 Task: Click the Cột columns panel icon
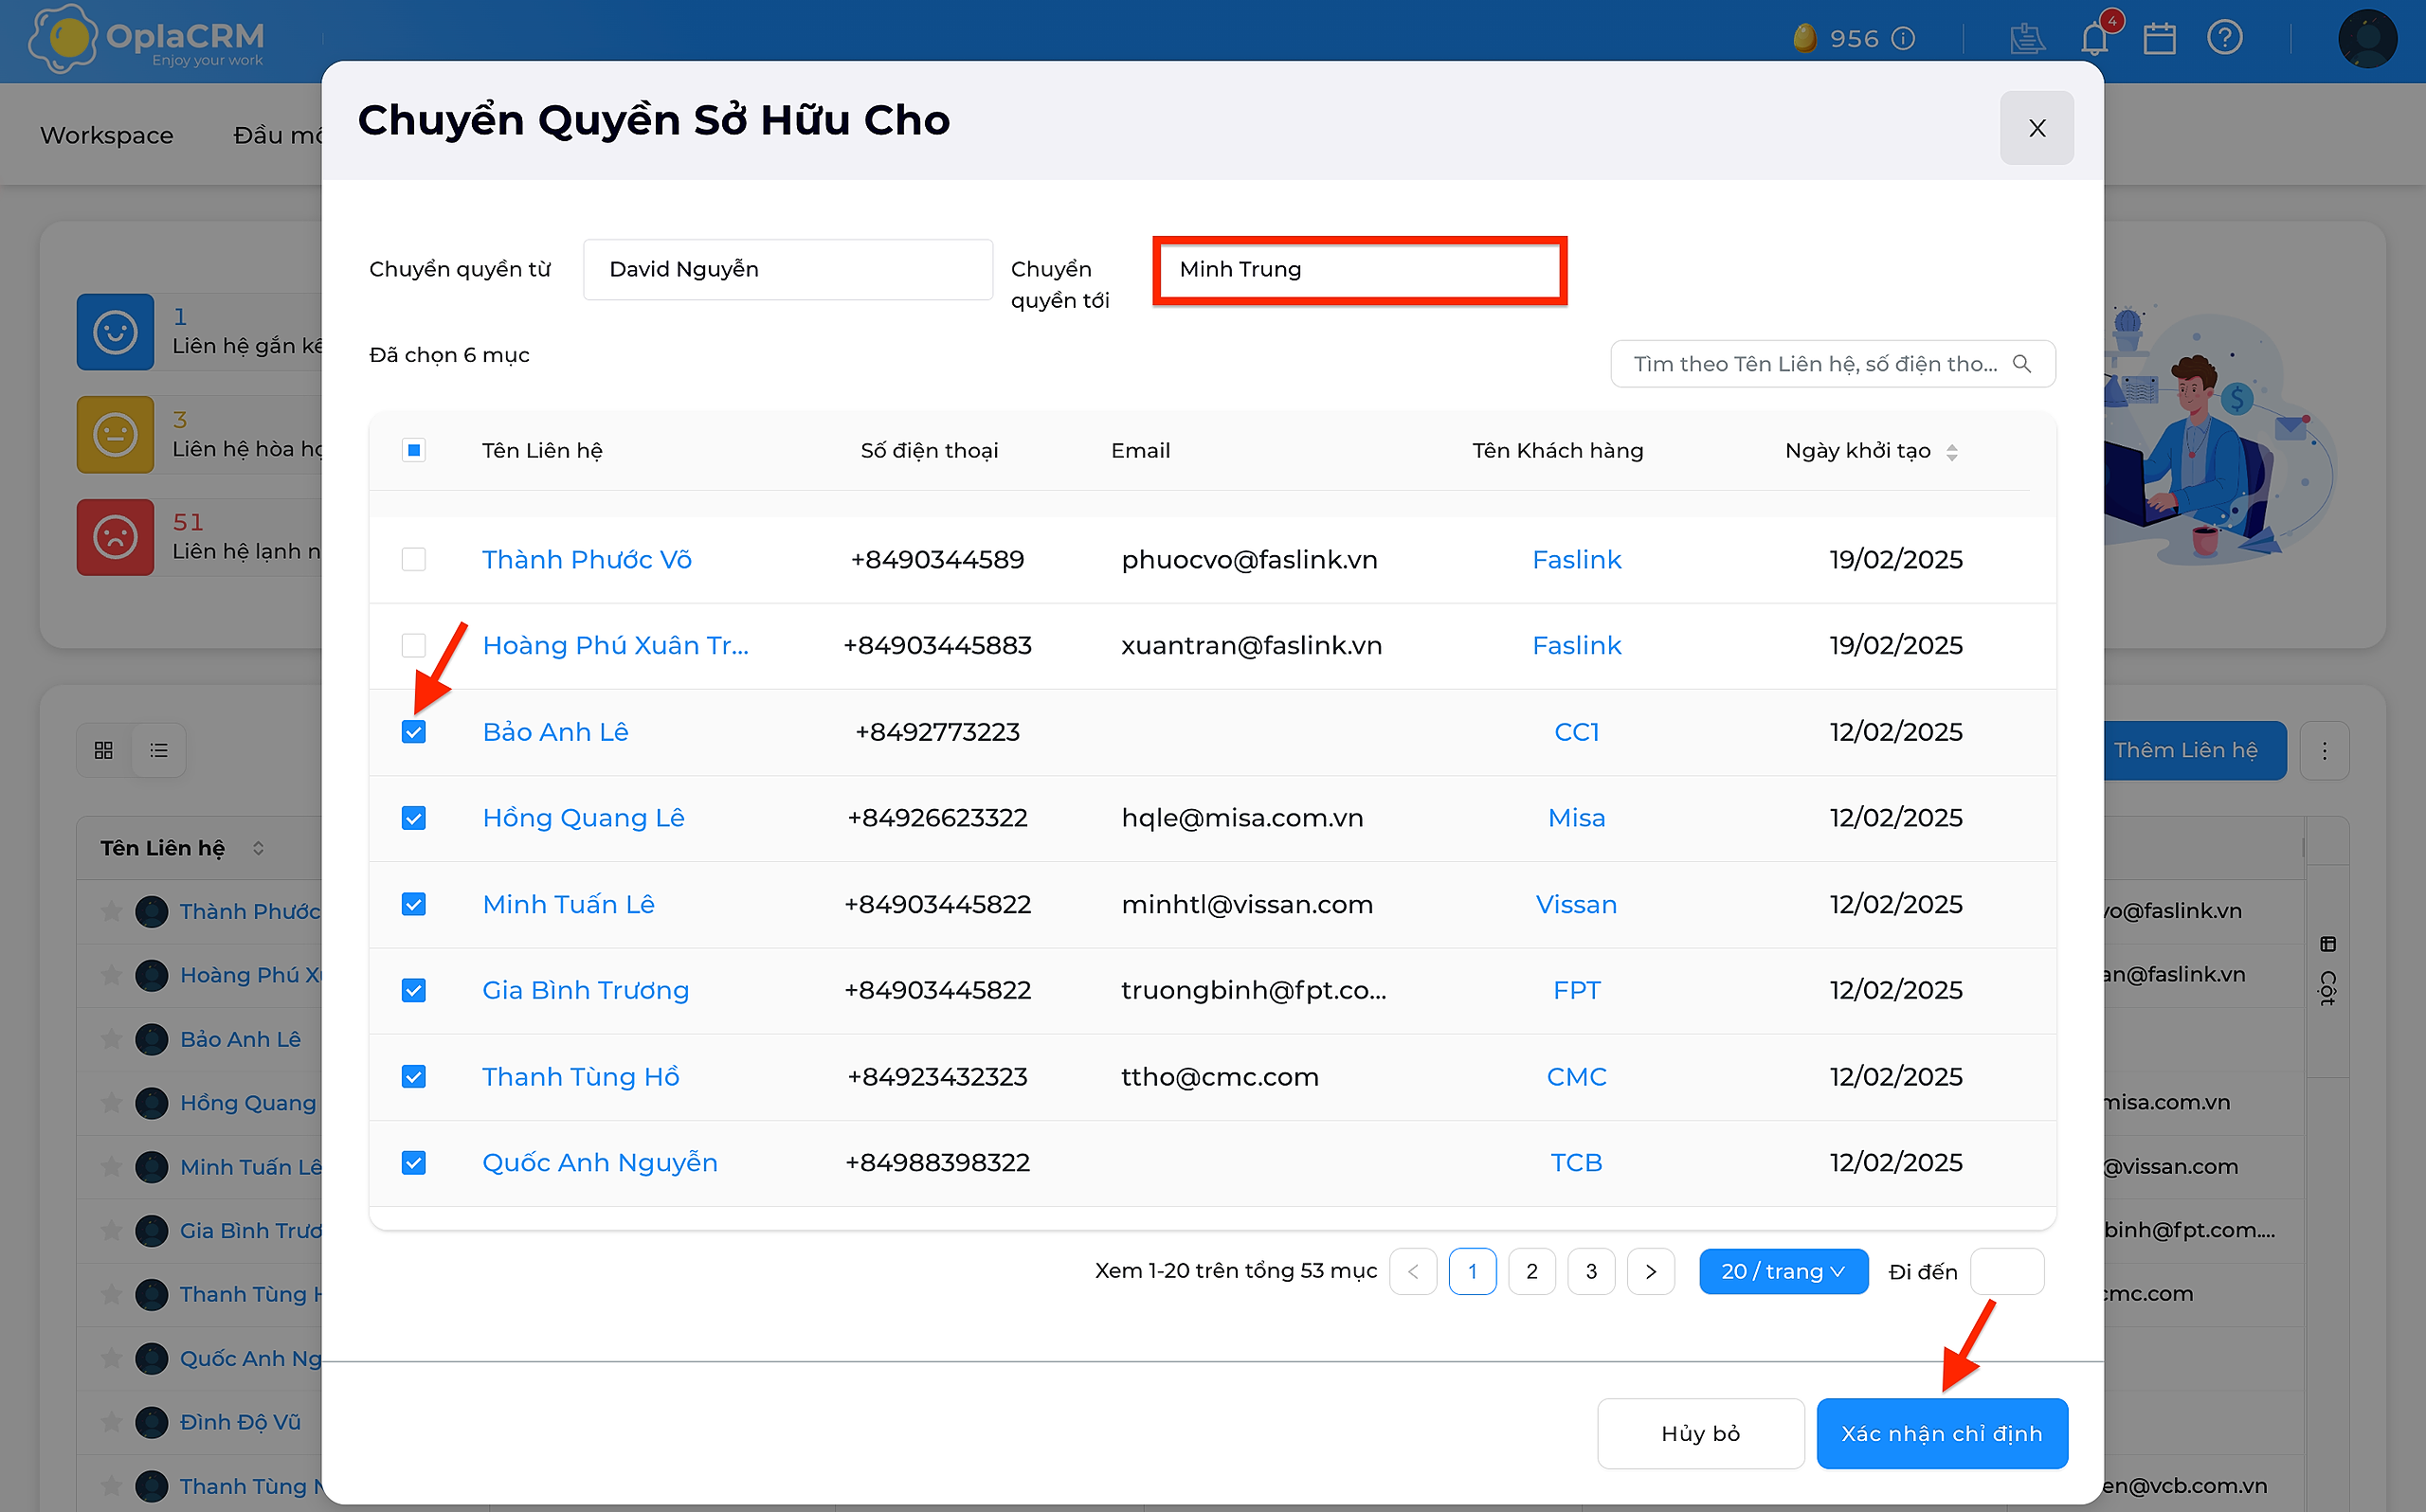[2328, 944]
